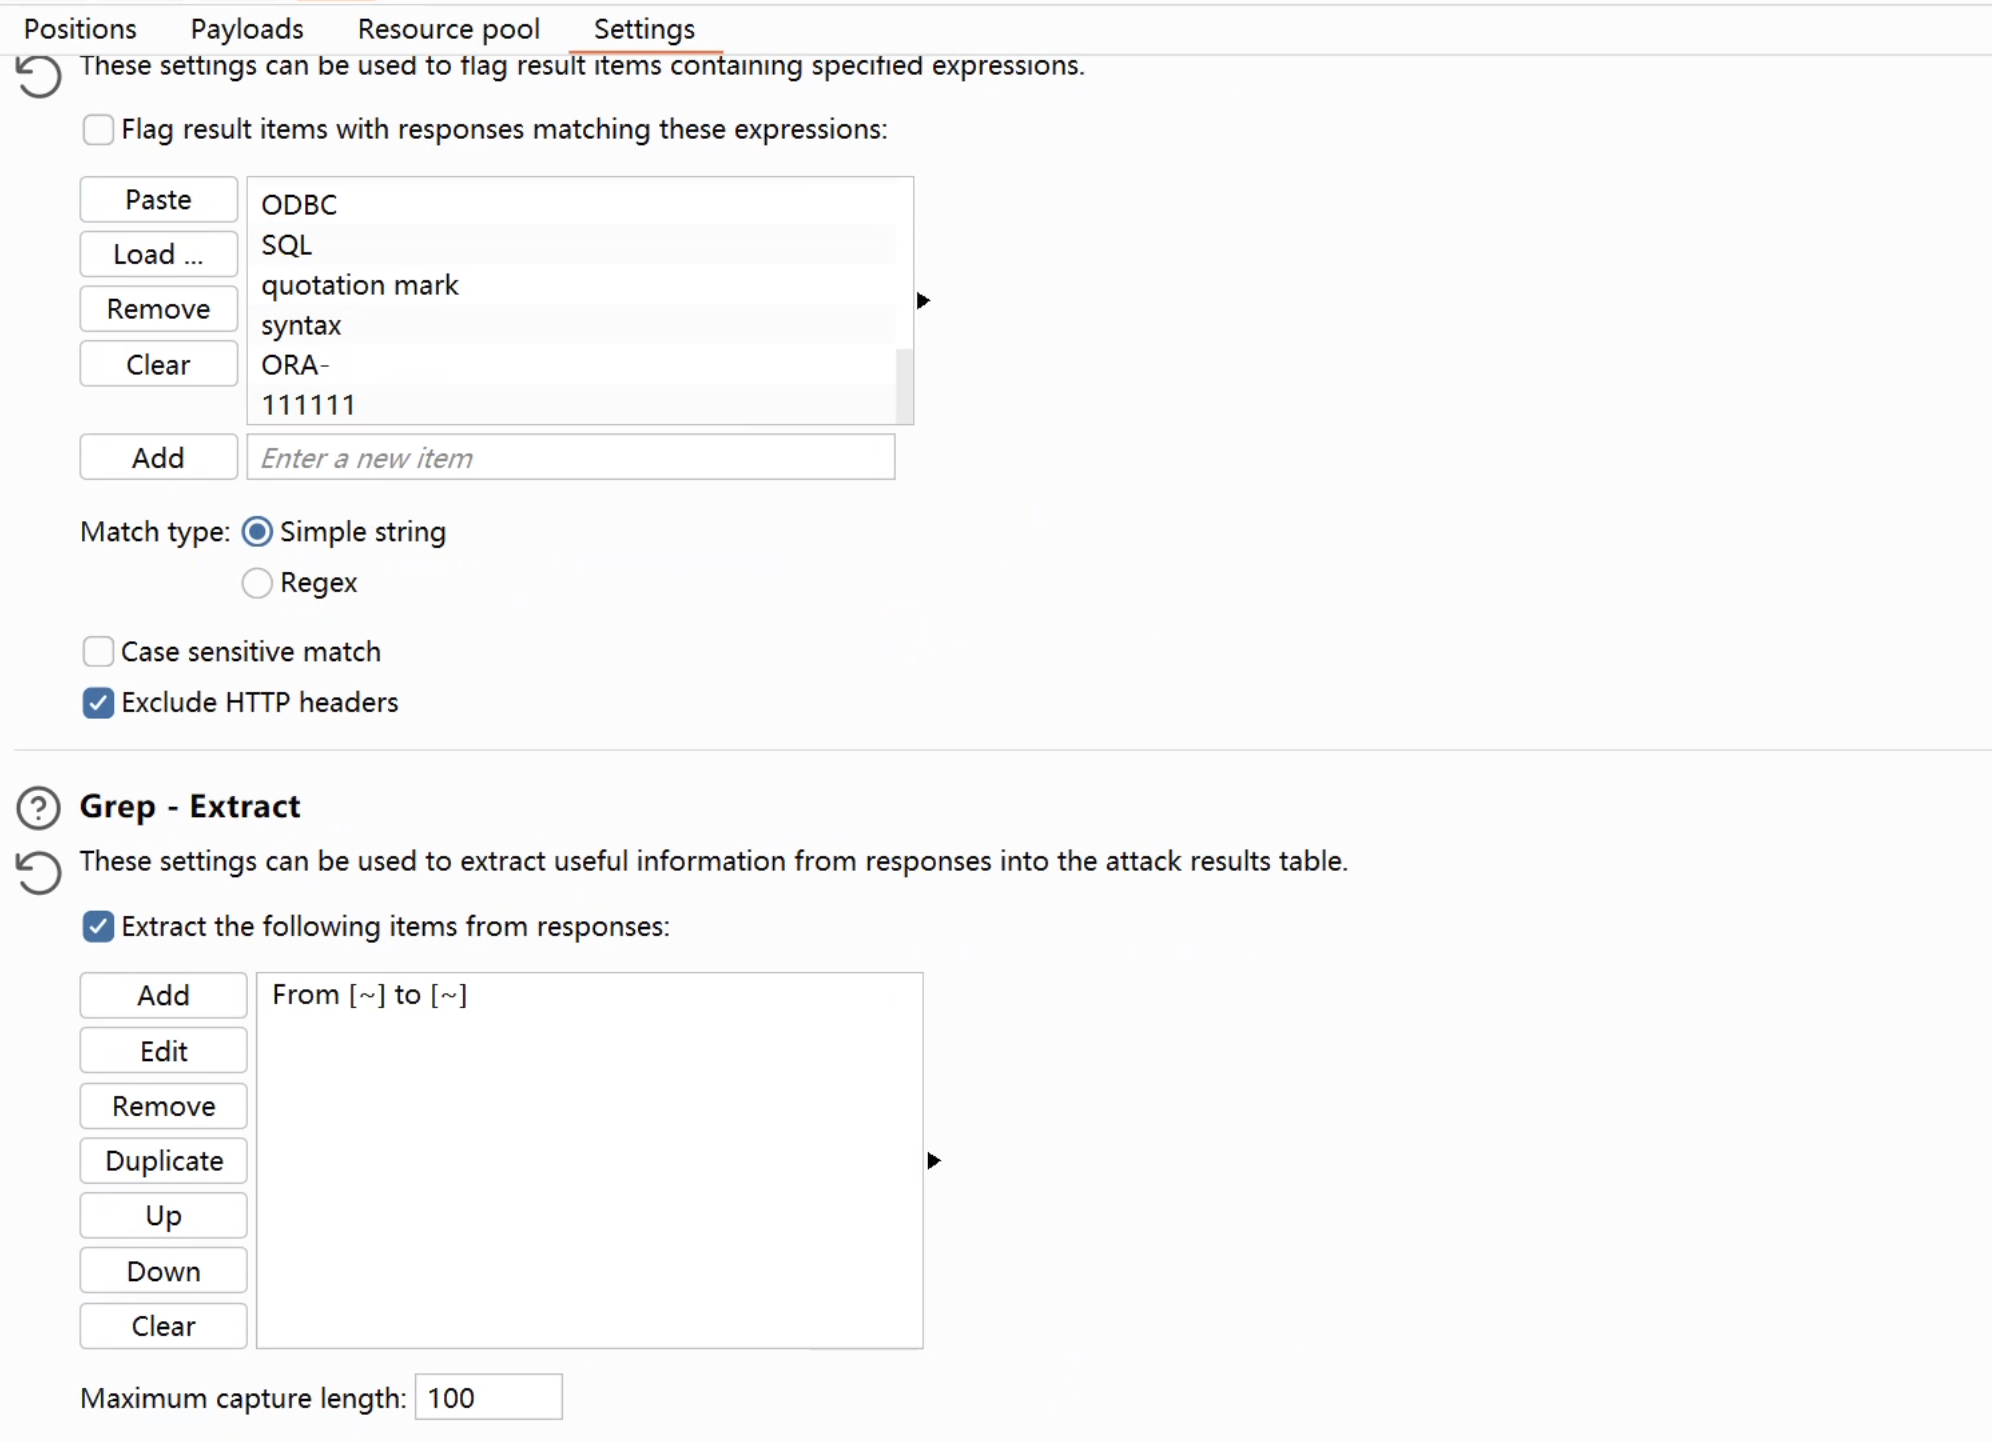Screen dimensions: 1992x1442
Task: Reset Grep - Extract settings to default
Action: [38, 872]
